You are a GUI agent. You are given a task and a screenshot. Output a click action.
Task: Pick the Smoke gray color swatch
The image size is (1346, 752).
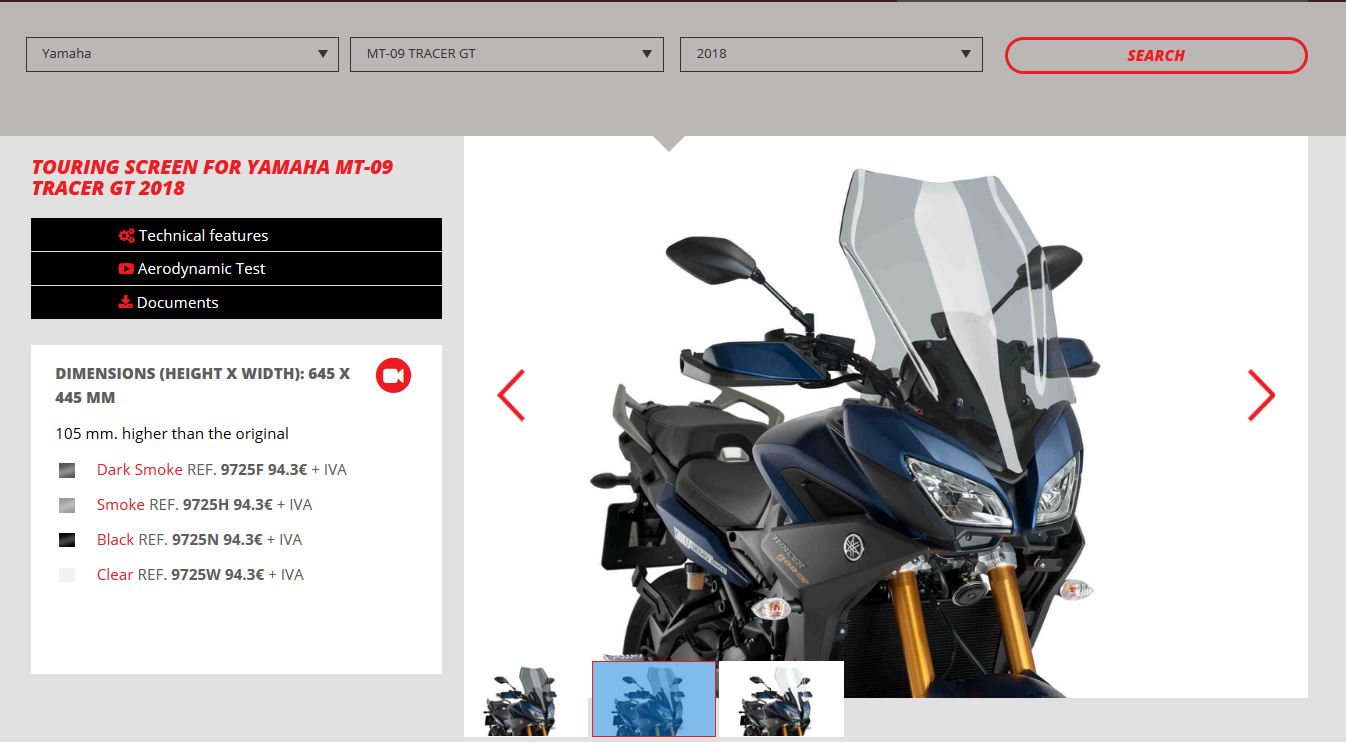coord(67,505)
